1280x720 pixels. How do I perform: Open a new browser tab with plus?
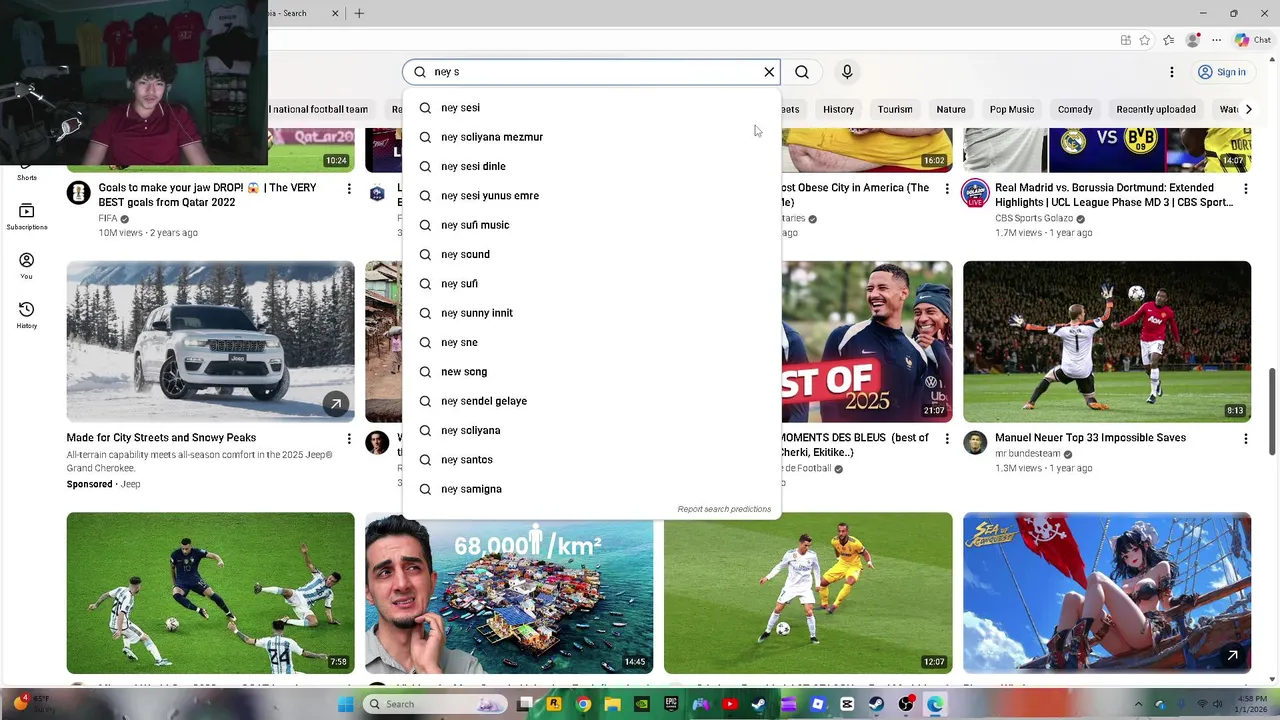359,13
